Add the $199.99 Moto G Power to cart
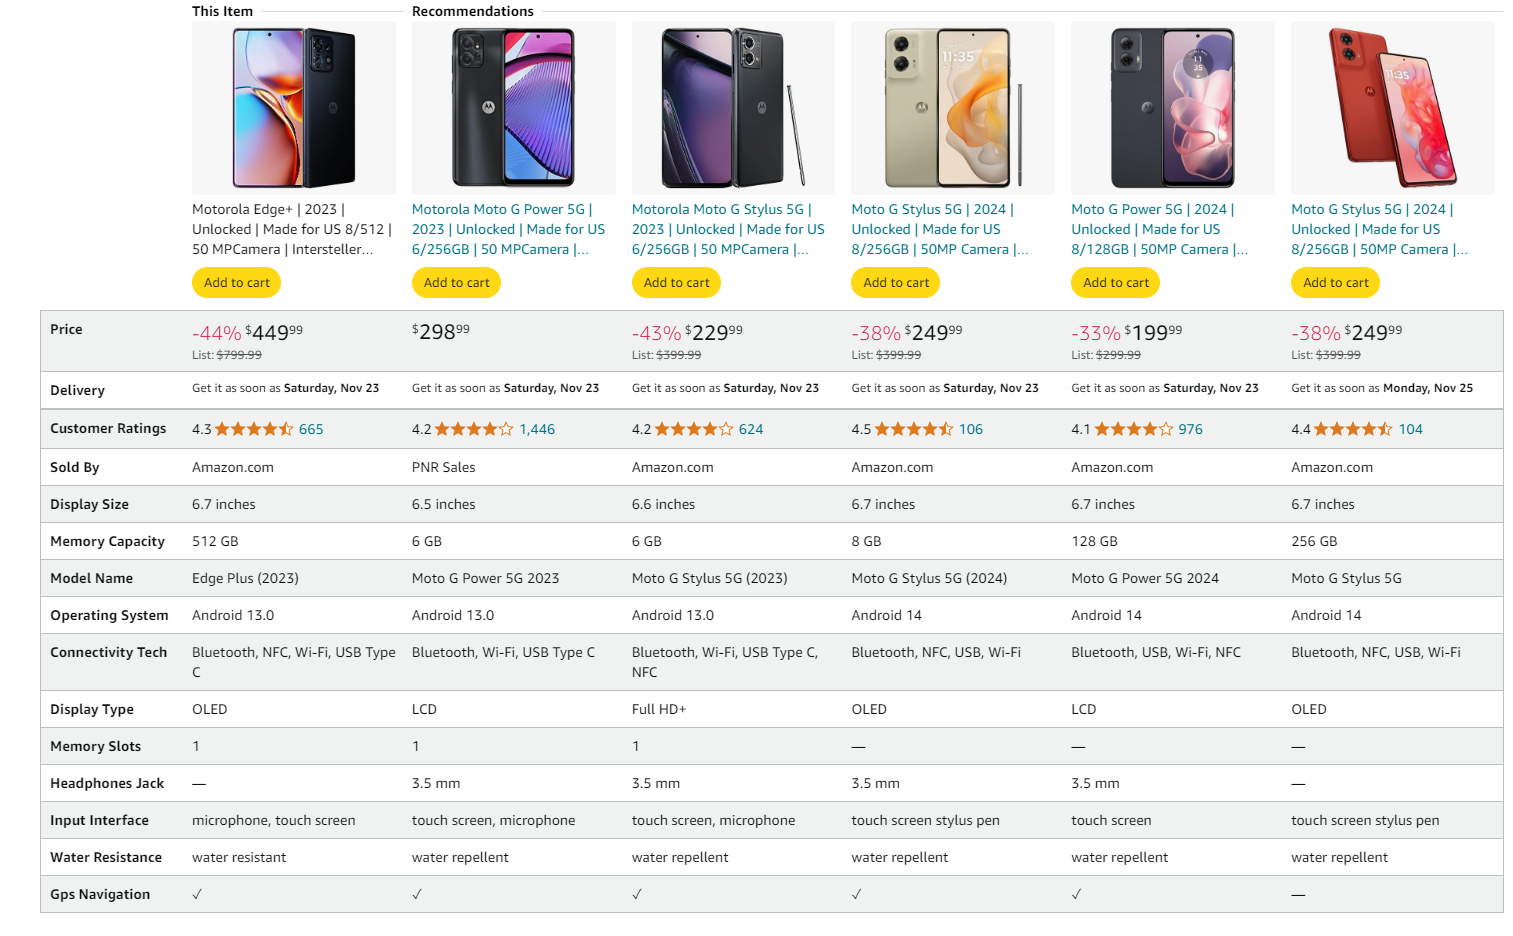 tap(1116, 283)
